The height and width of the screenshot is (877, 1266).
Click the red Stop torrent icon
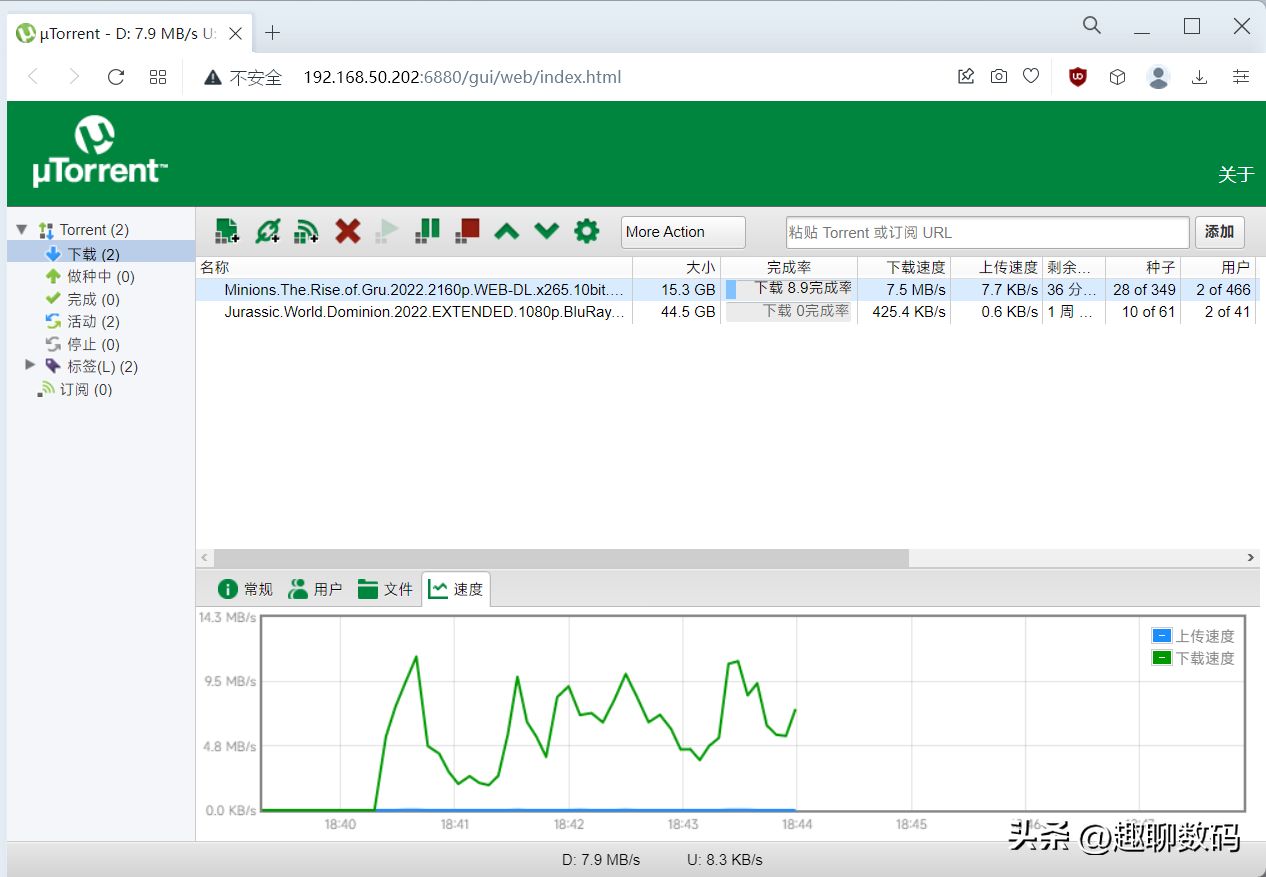point(467,231)
